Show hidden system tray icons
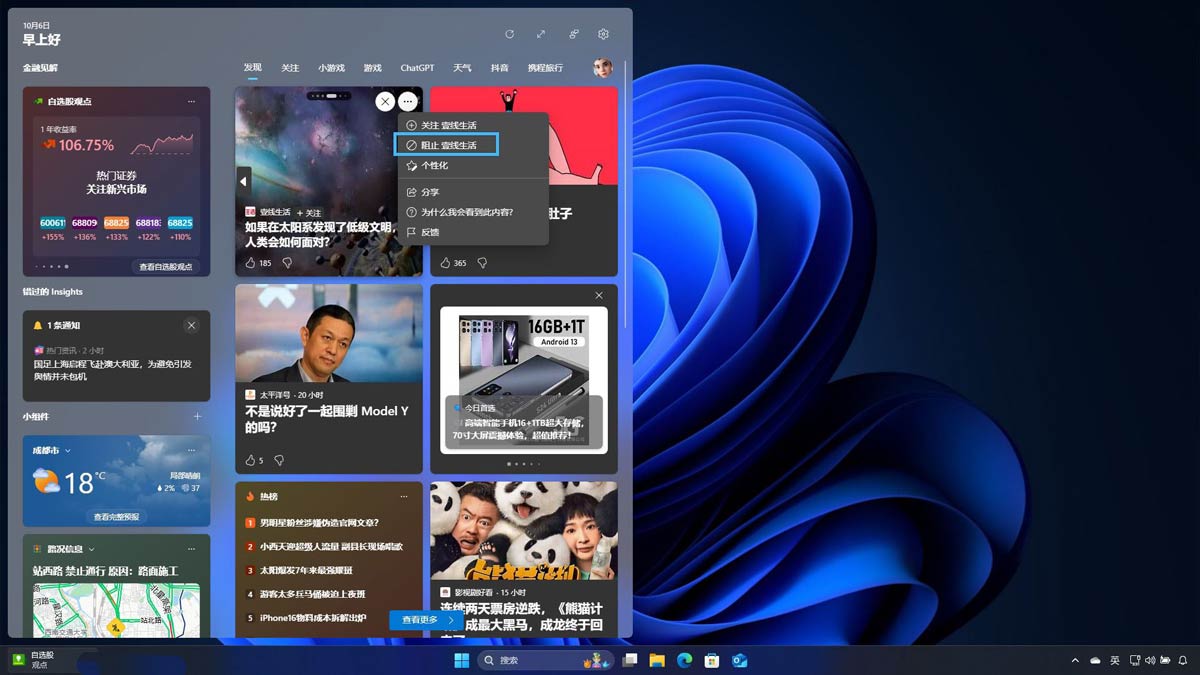1200x675 pixels. [x=1075, y=660]
